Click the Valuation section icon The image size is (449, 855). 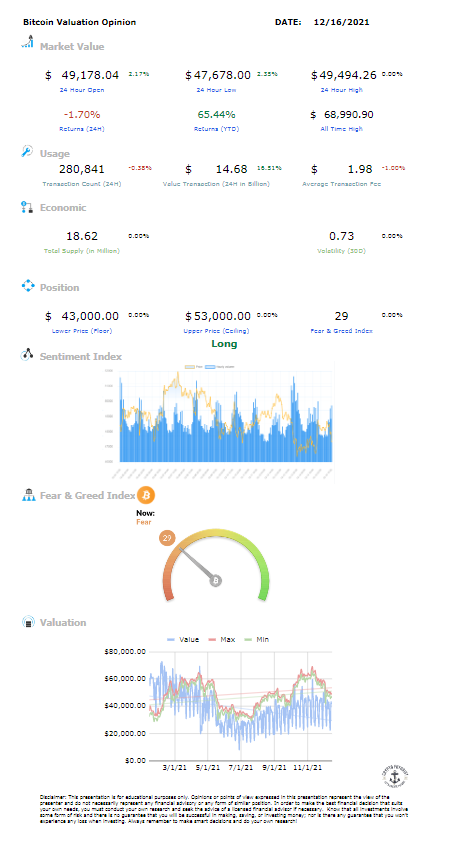click(x=28, y=621)
